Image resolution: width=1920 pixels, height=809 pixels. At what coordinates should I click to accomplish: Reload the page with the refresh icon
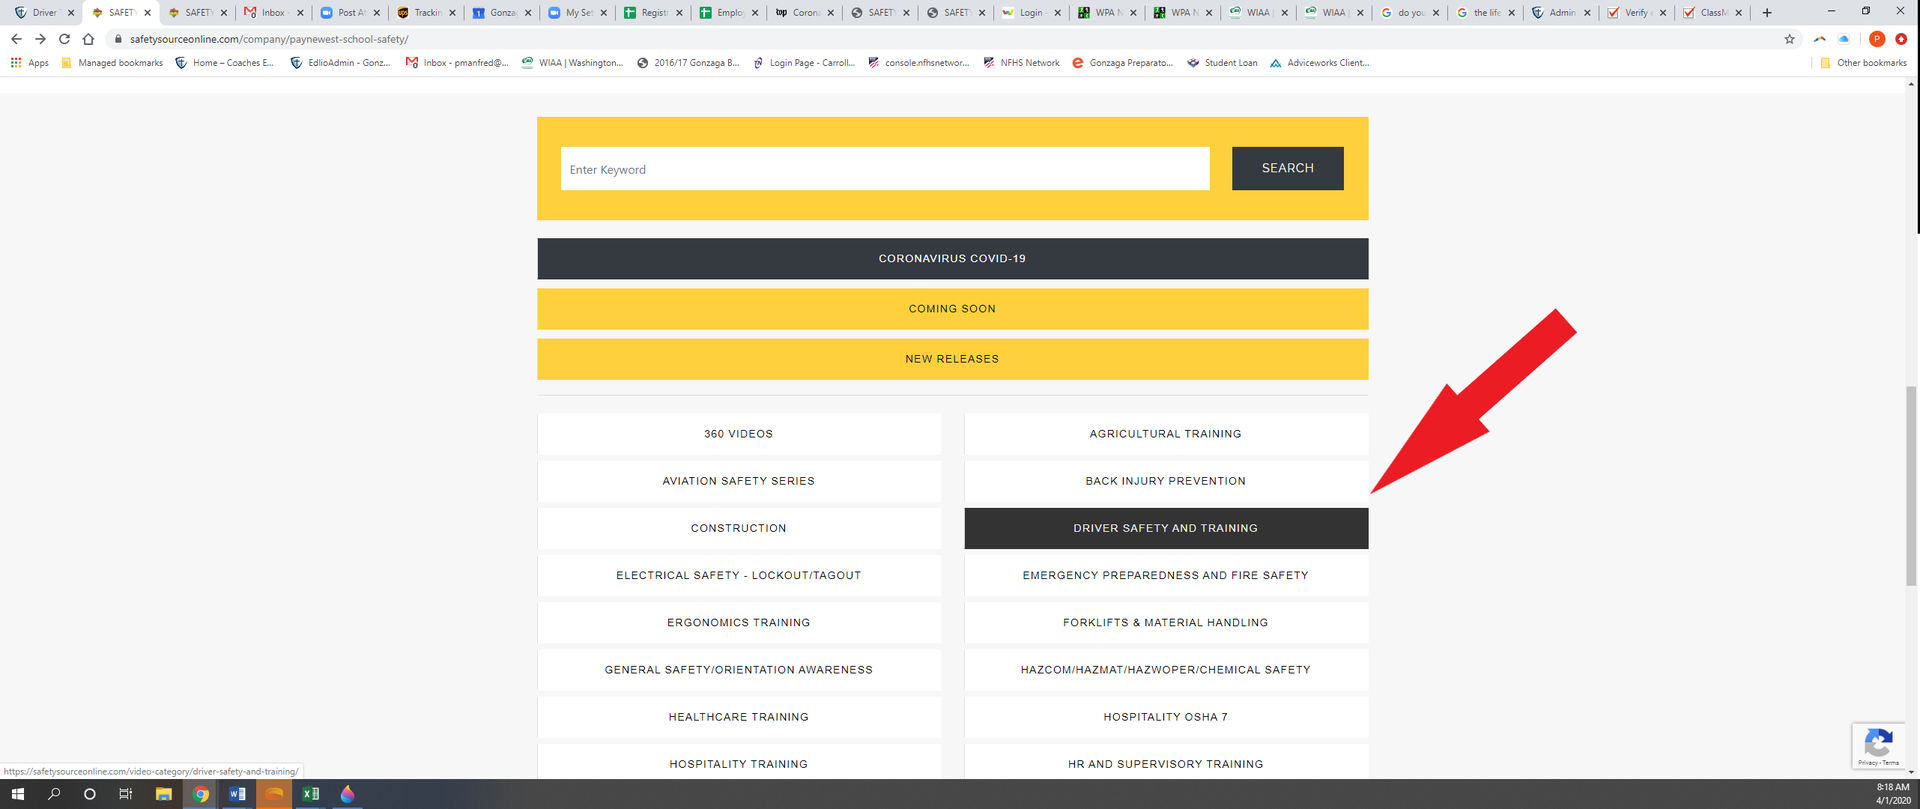64,39
